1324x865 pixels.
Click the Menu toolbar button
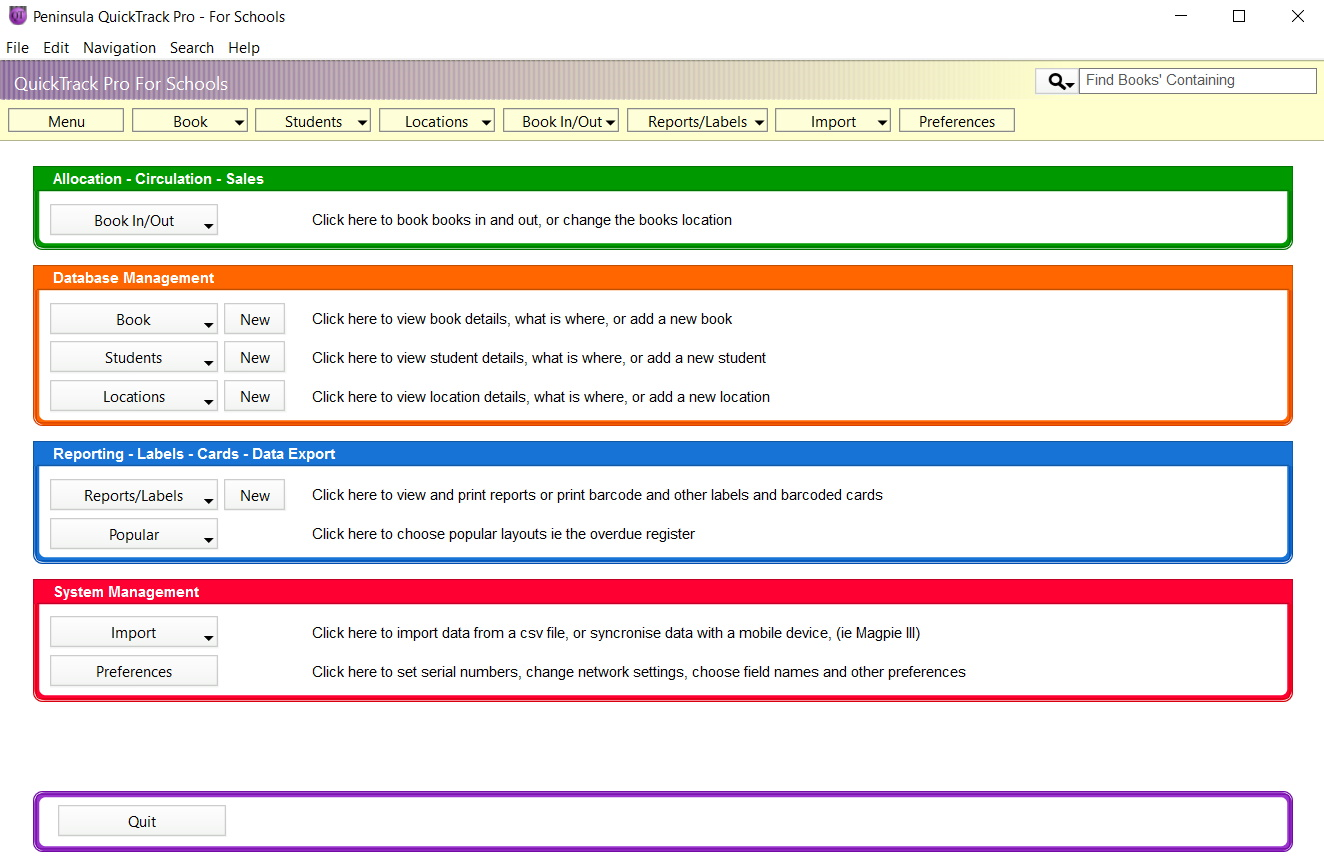tap(66, 121)
